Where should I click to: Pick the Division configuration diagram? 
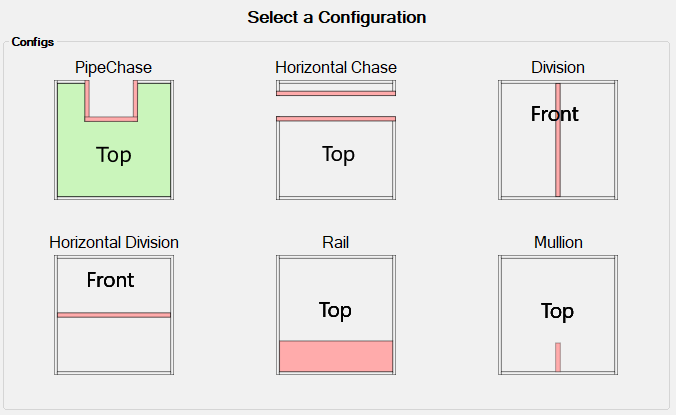click(558, 140)
